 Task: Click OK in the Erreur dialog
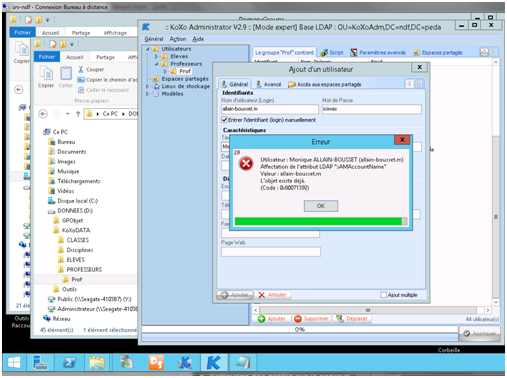pyautogui.click(x=321, y=206)
